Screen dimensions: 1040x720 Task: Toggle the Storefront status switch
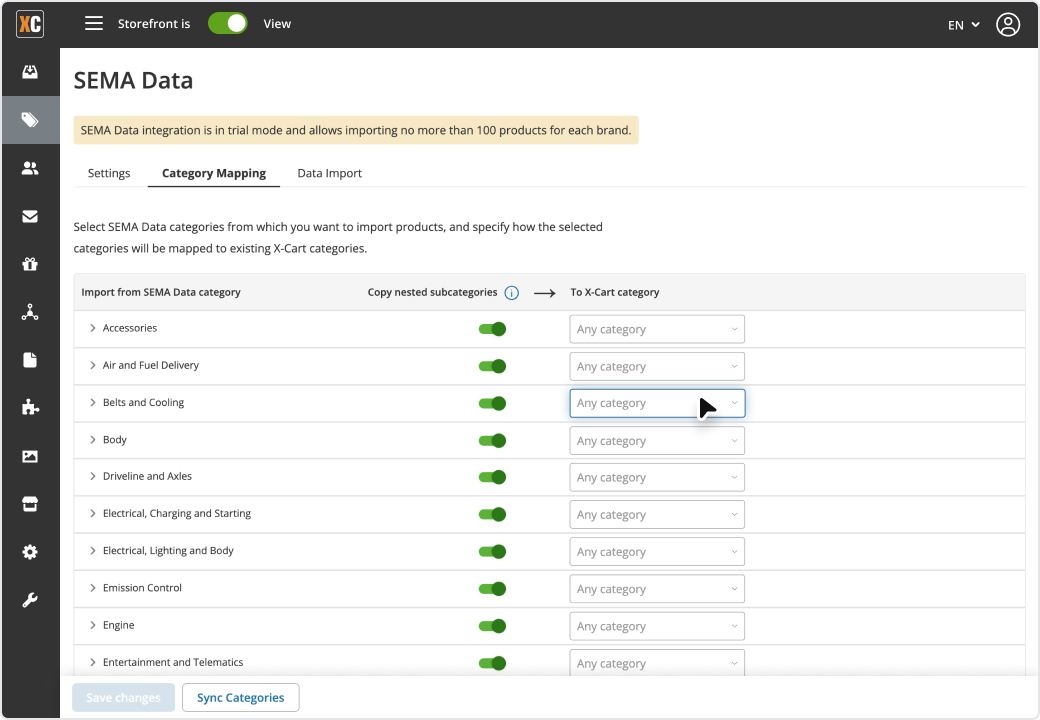(x=228, y=24)
